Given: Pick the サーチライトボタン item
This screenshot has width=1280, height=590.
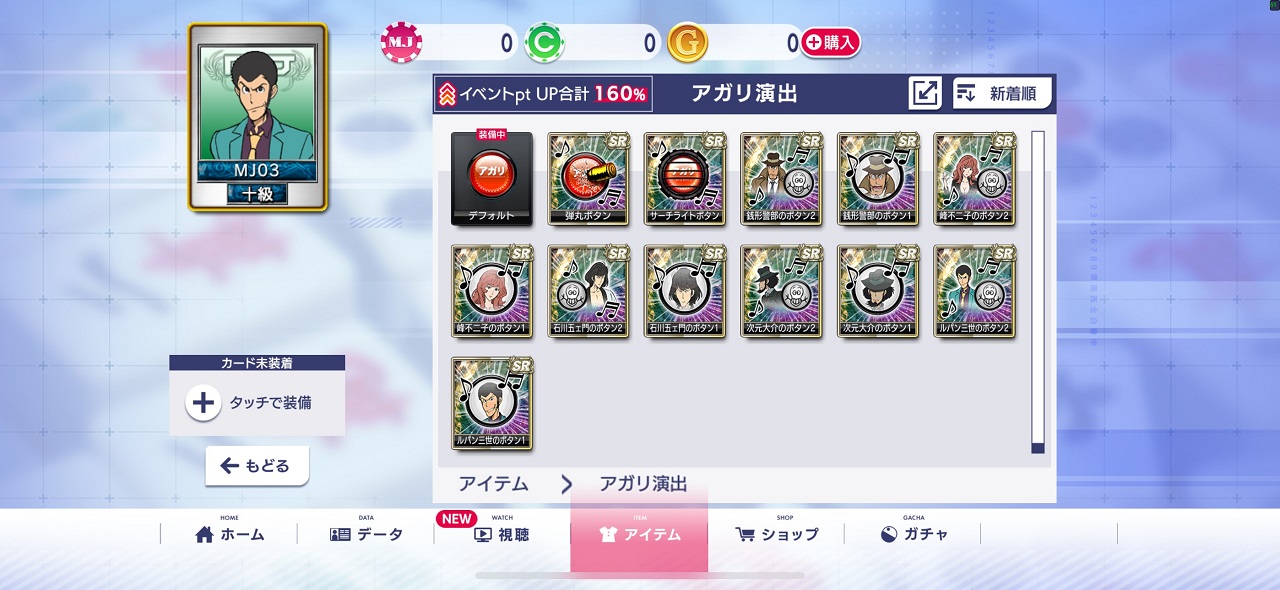Looking at the screenshot, I should tap(685, 178).
